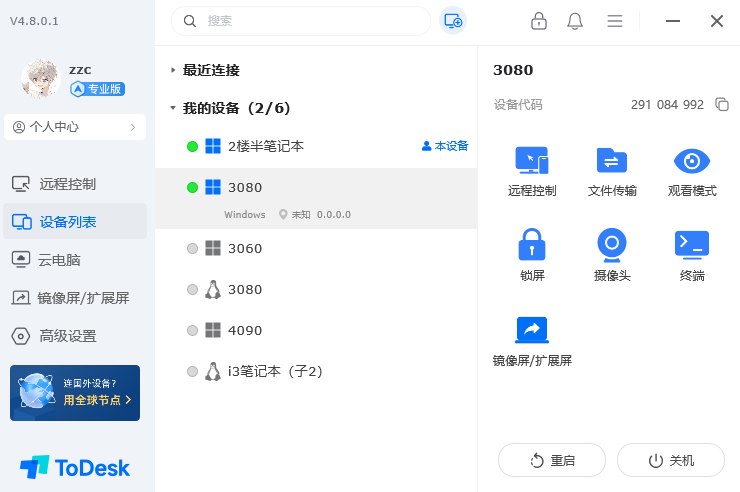Click the add device icon next to search
Image resolution: width=740 pixels, height=492 pixels.
pos(453,21)
